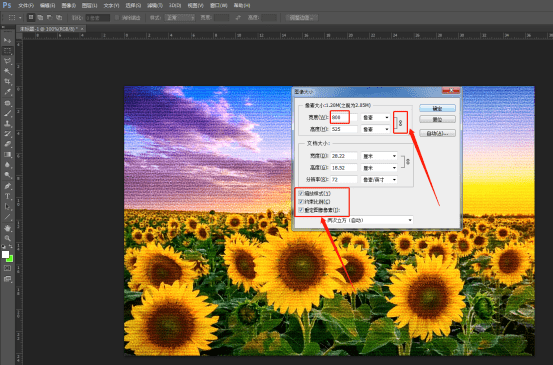Select the Crop tool

coord(7,81)
